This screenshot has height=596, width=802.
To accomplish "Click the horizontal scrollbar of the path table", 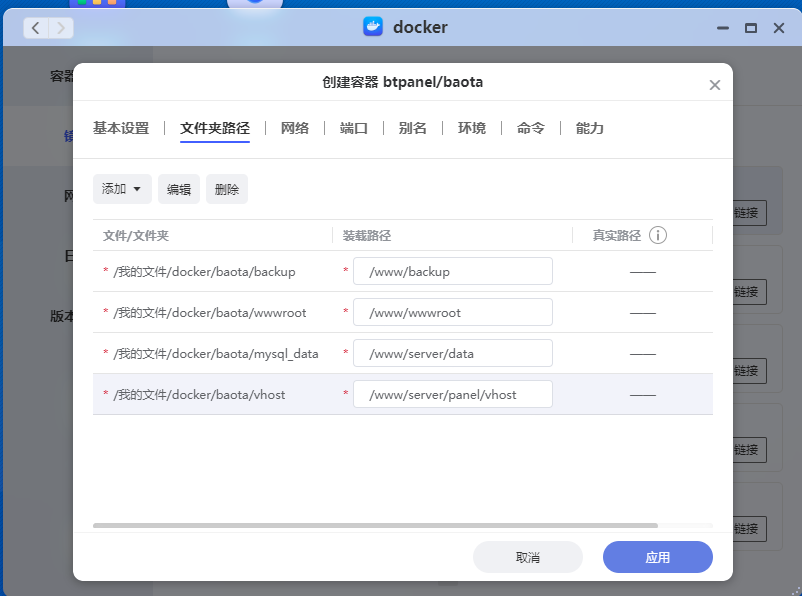I will pyautogui.click(x=375, y=525).
